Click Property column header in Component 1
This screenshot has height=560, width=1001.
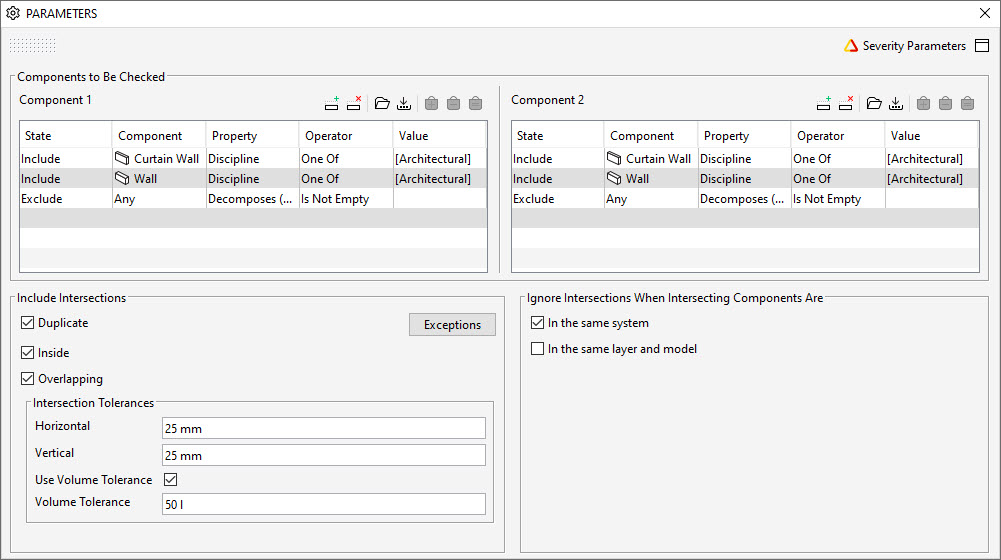point(252,135)
